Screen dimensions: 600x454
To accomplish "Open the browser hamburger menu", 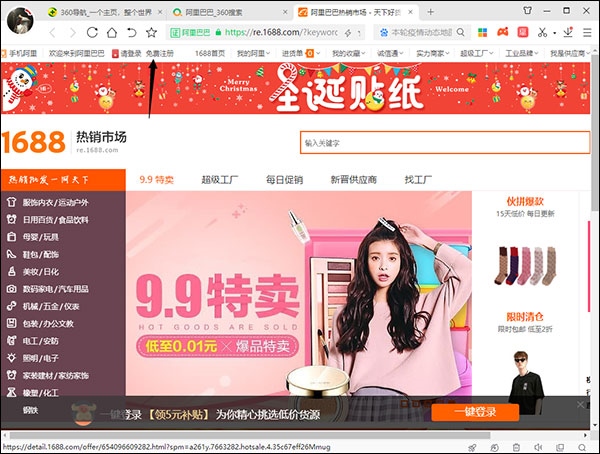I will tap(587, 33).
